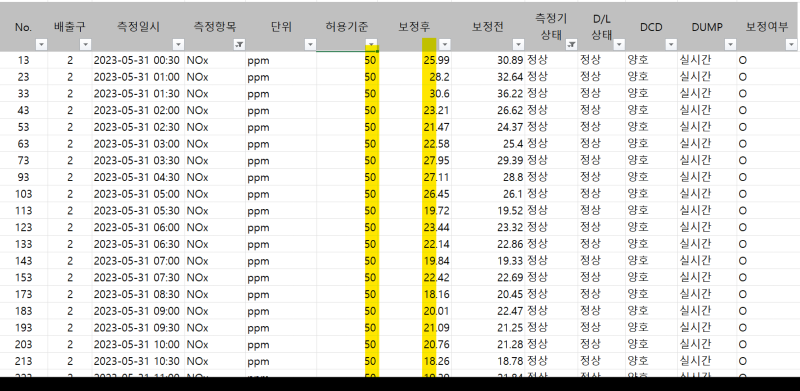Click the 측정기 상태 정상 cell in row No. 53
800x391 pixels.
(551, 127)
